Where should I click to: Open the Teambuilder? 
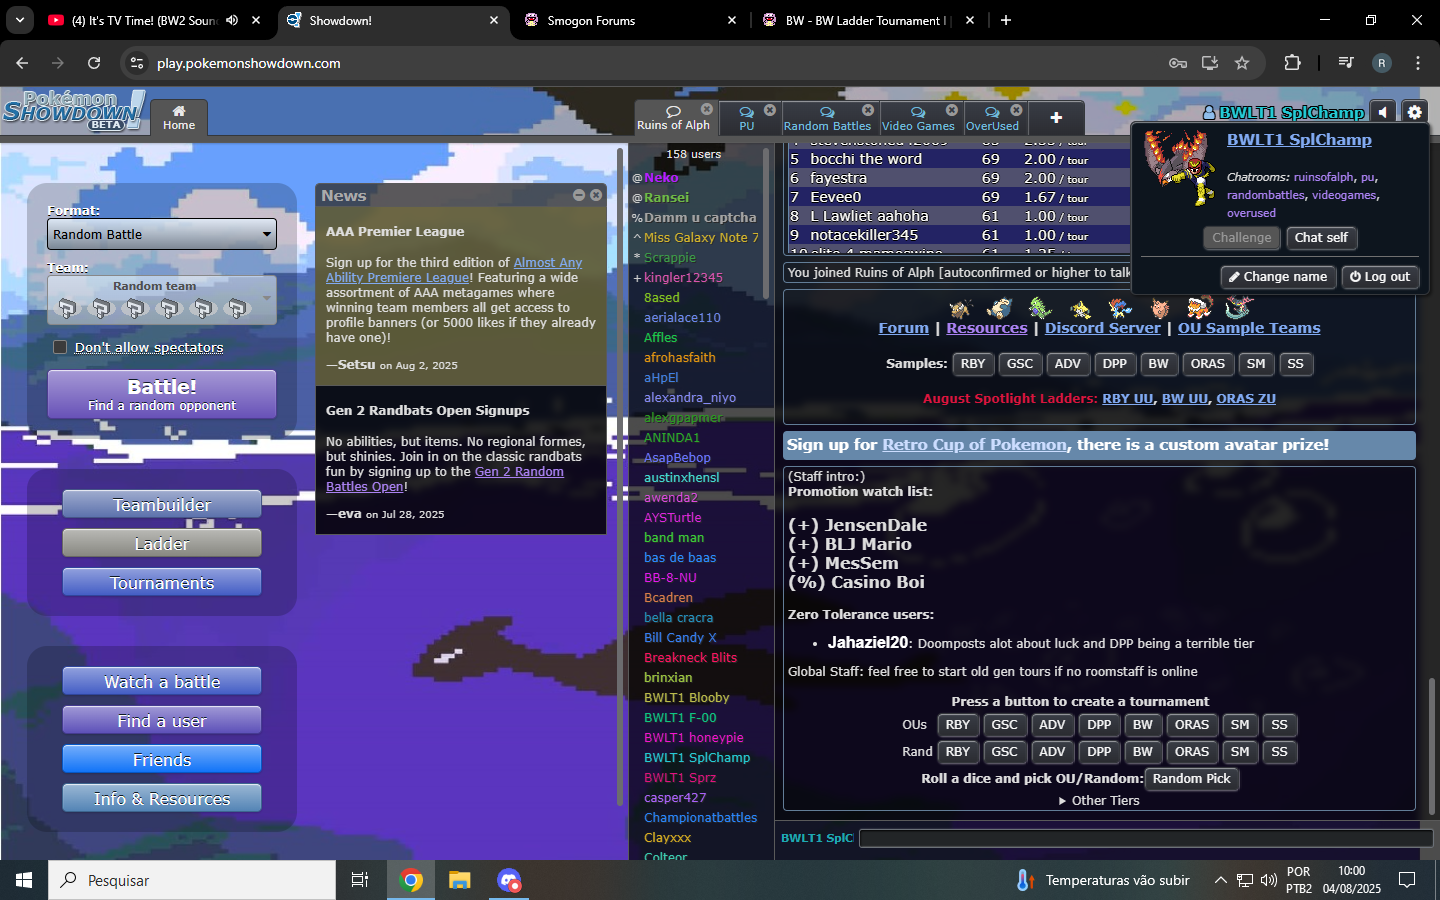pos(162,505)
